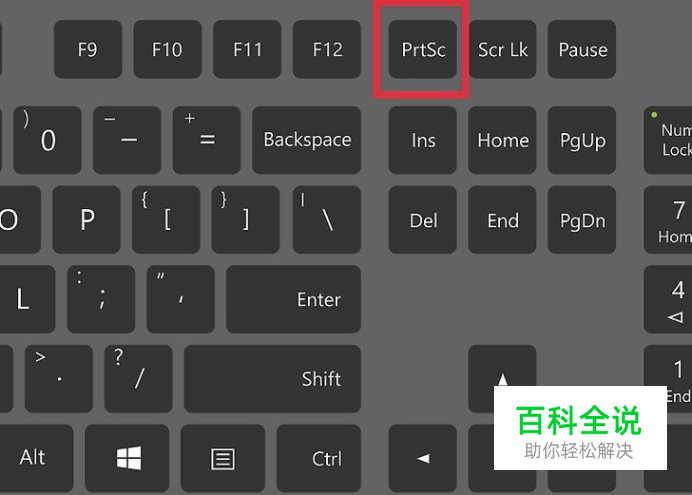Click the Home key
This screenshot has width=692, height=495.
tap(502, 140)
